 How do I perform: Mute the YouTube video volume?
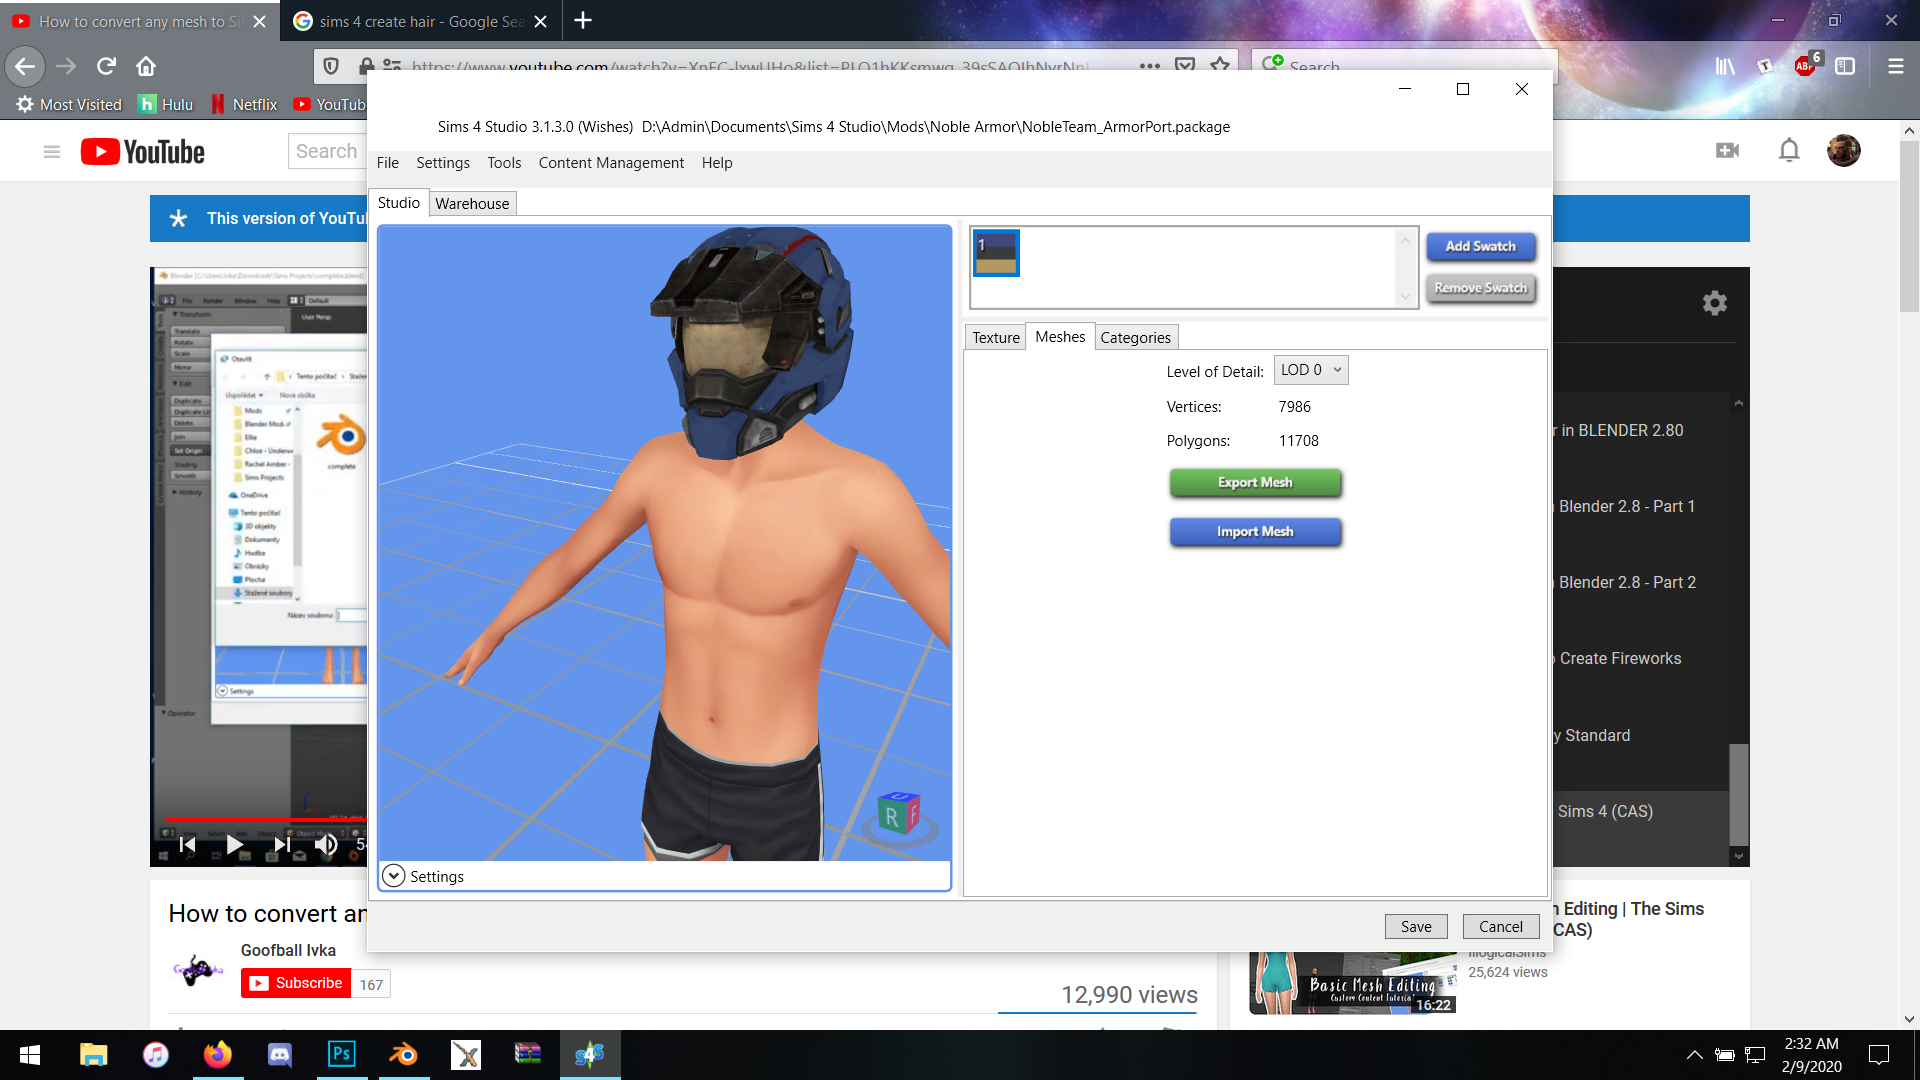click(x=326, y=844)
